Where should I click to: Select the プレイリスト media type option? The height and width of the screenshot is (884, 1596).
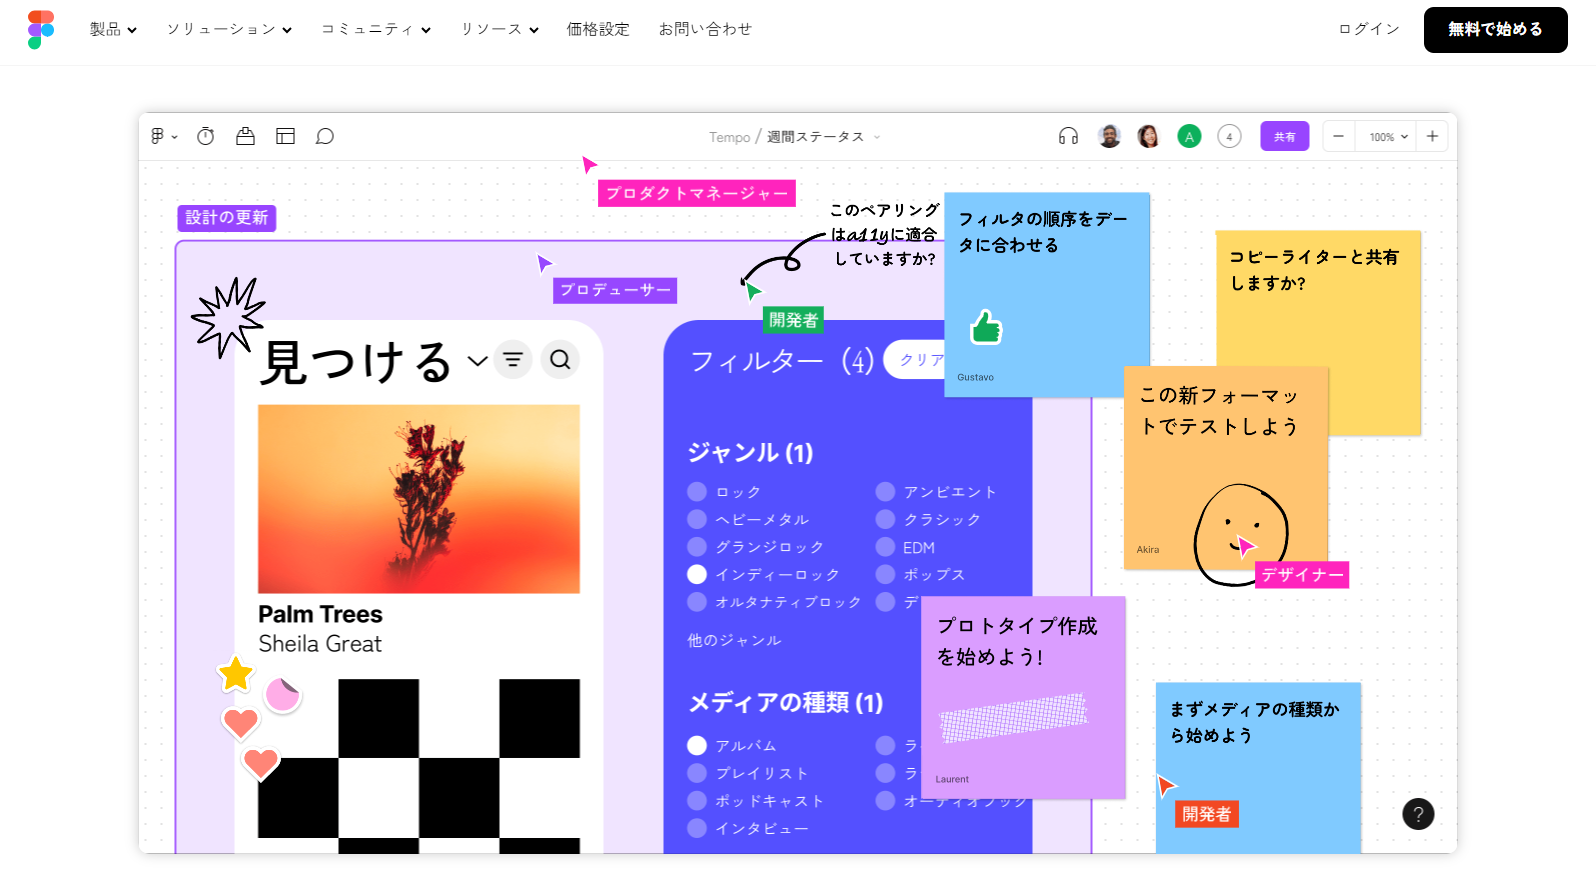697,773
